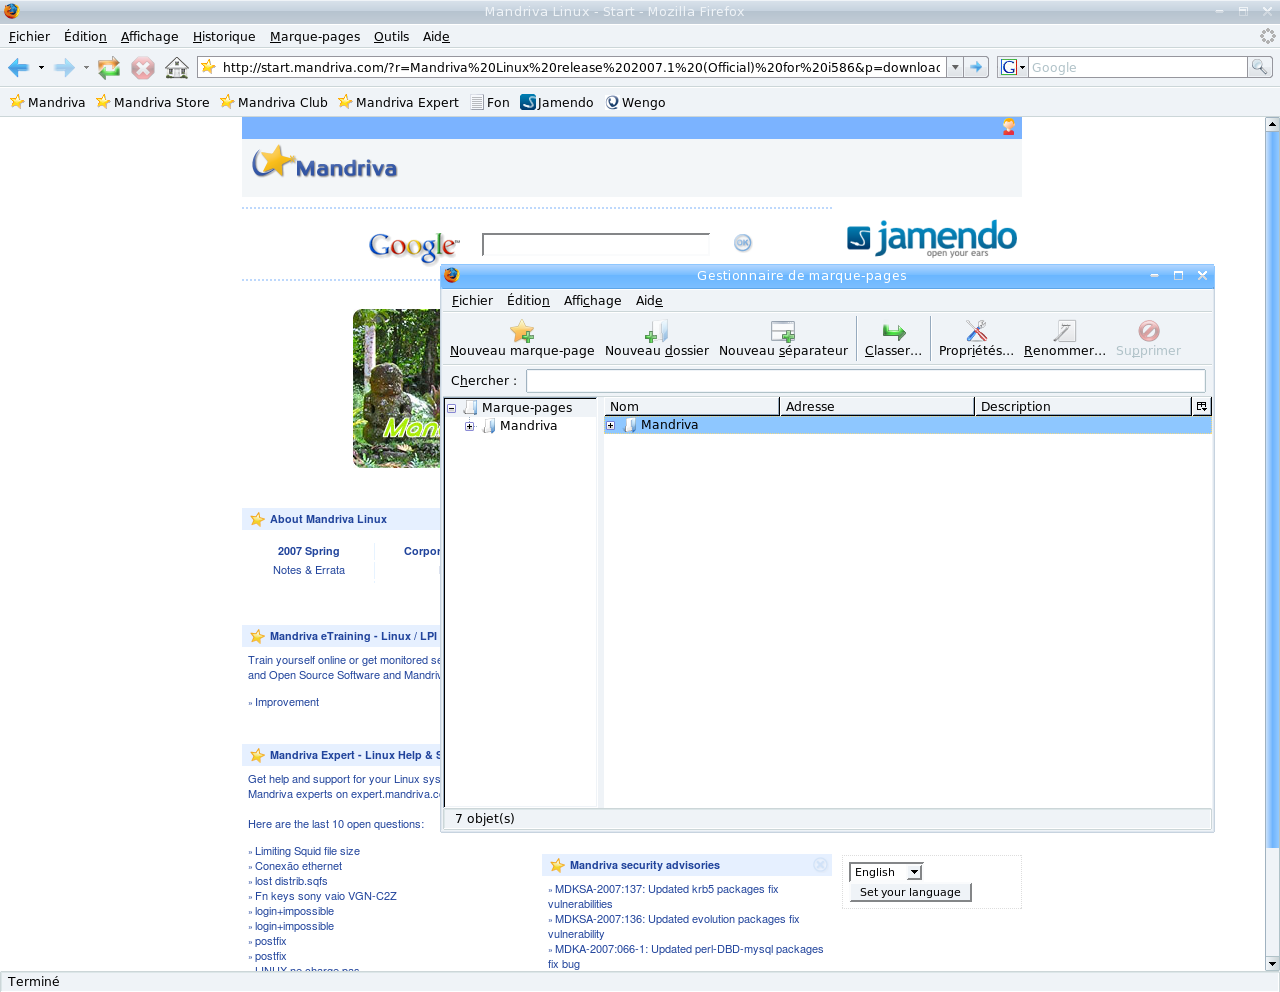
Task: Open the MDKSA-2007:137 advisory link
Action: coord(666,889)
